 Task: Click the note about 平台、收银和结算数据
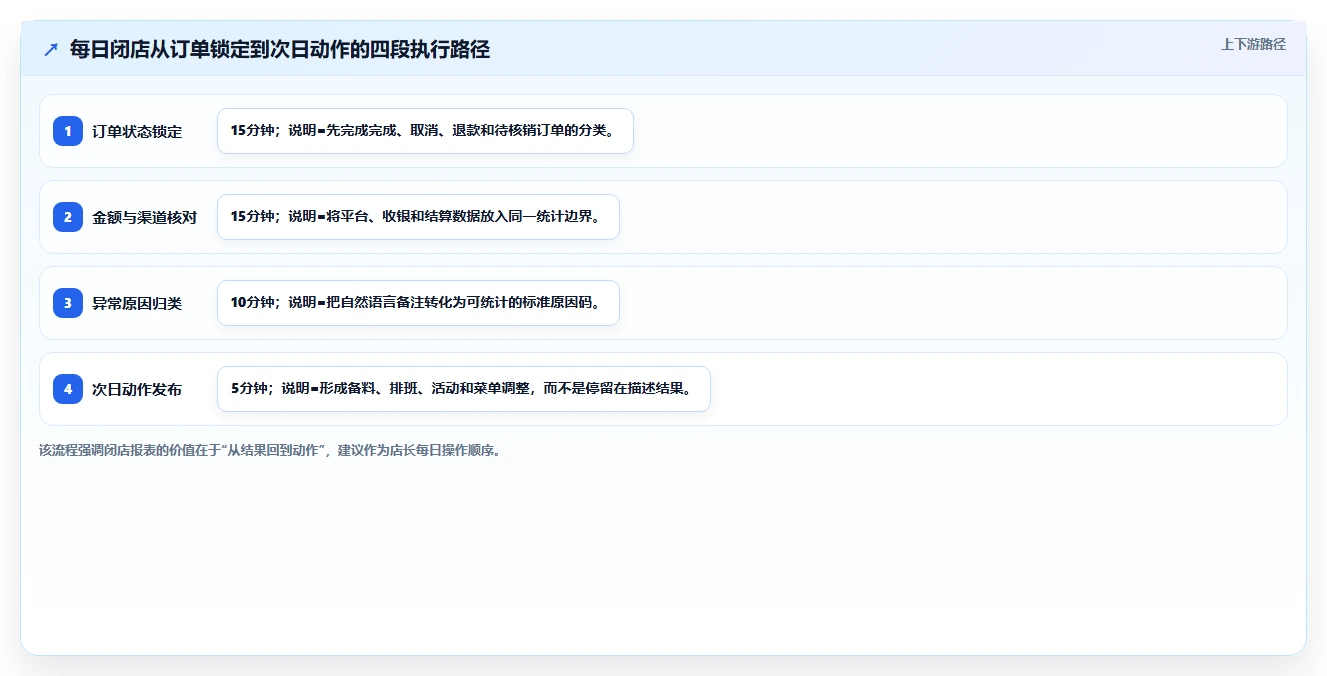(418, 217)
